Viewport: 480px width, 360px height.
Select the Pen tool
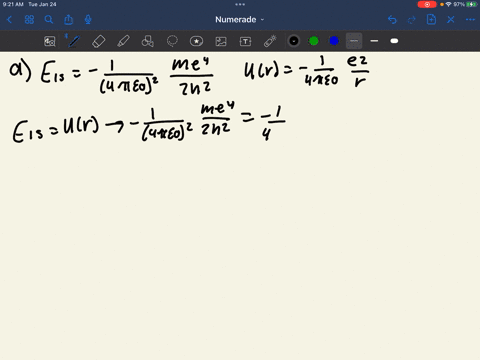tap(73, 41)
